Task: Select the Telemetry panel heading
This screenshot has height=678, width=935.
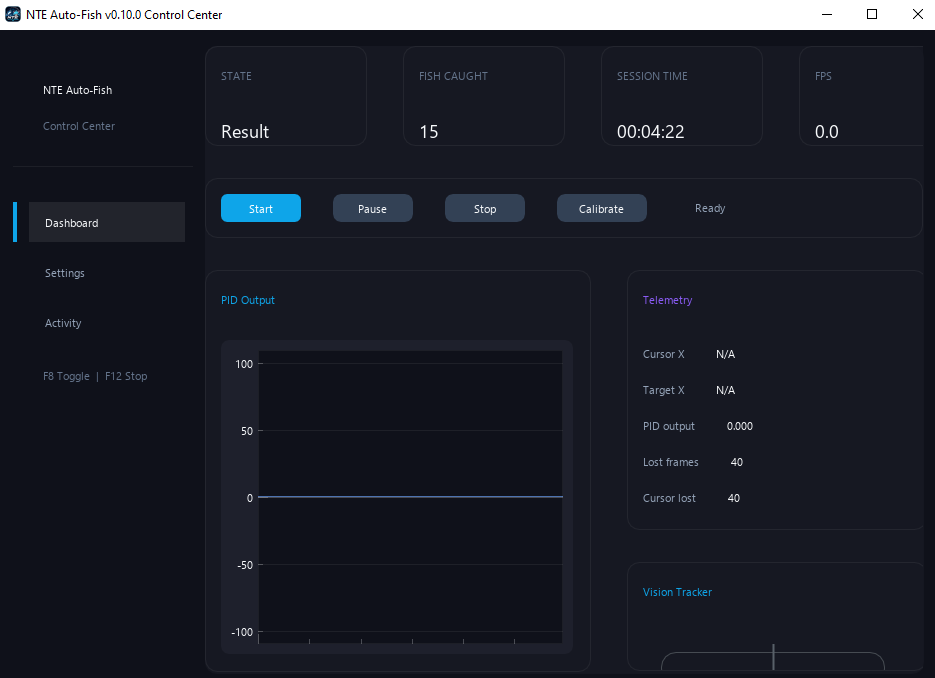Action: [667, 300]
